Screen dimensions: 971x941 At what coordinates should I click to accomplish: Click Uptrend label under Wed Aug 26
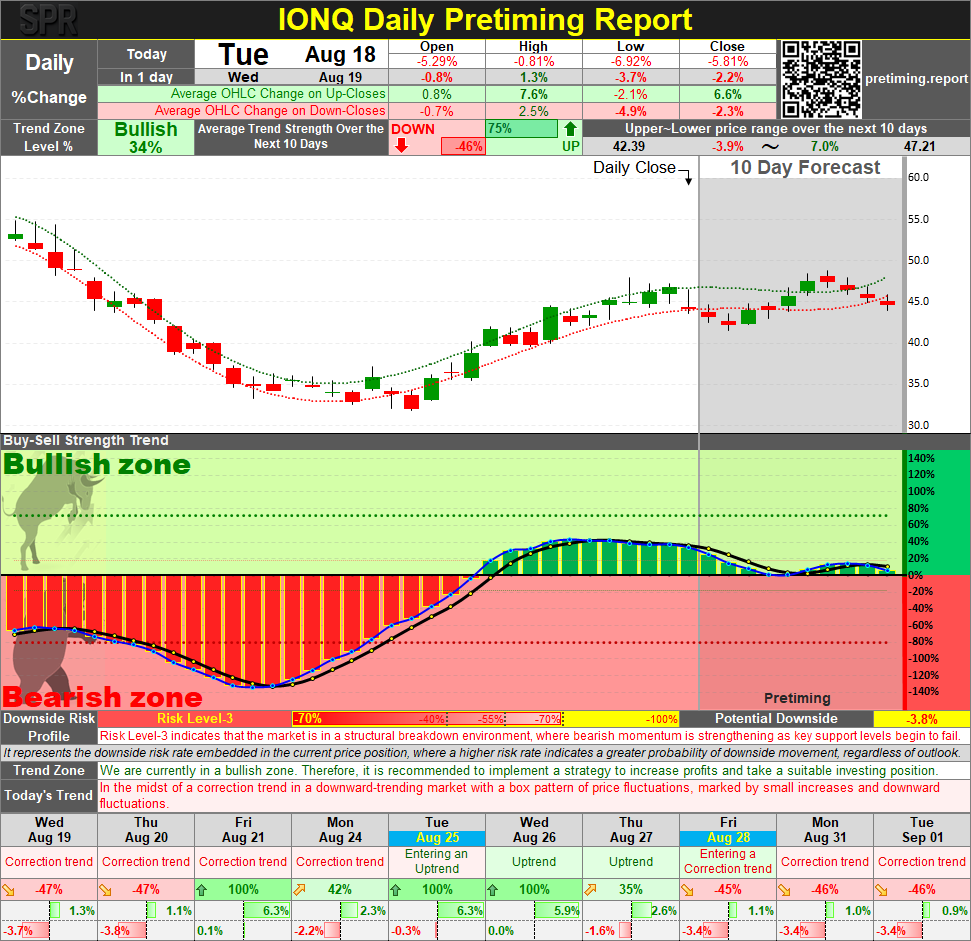coord(534,862)
